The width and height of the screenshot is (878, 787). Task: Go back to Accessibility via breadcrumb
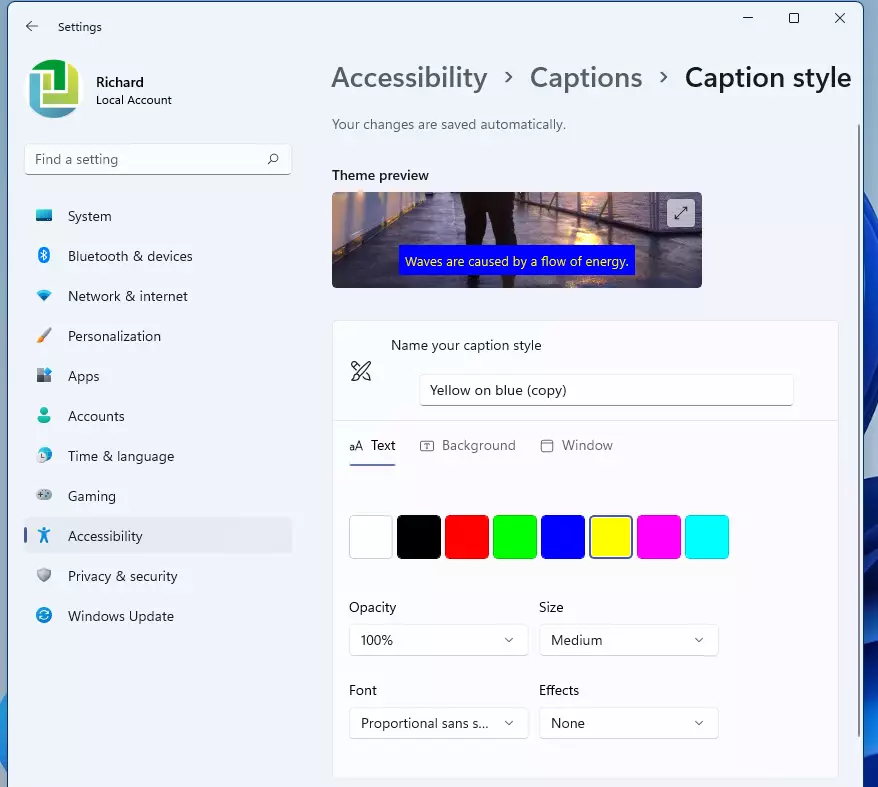pyautogui.click(x=409, y=77)
